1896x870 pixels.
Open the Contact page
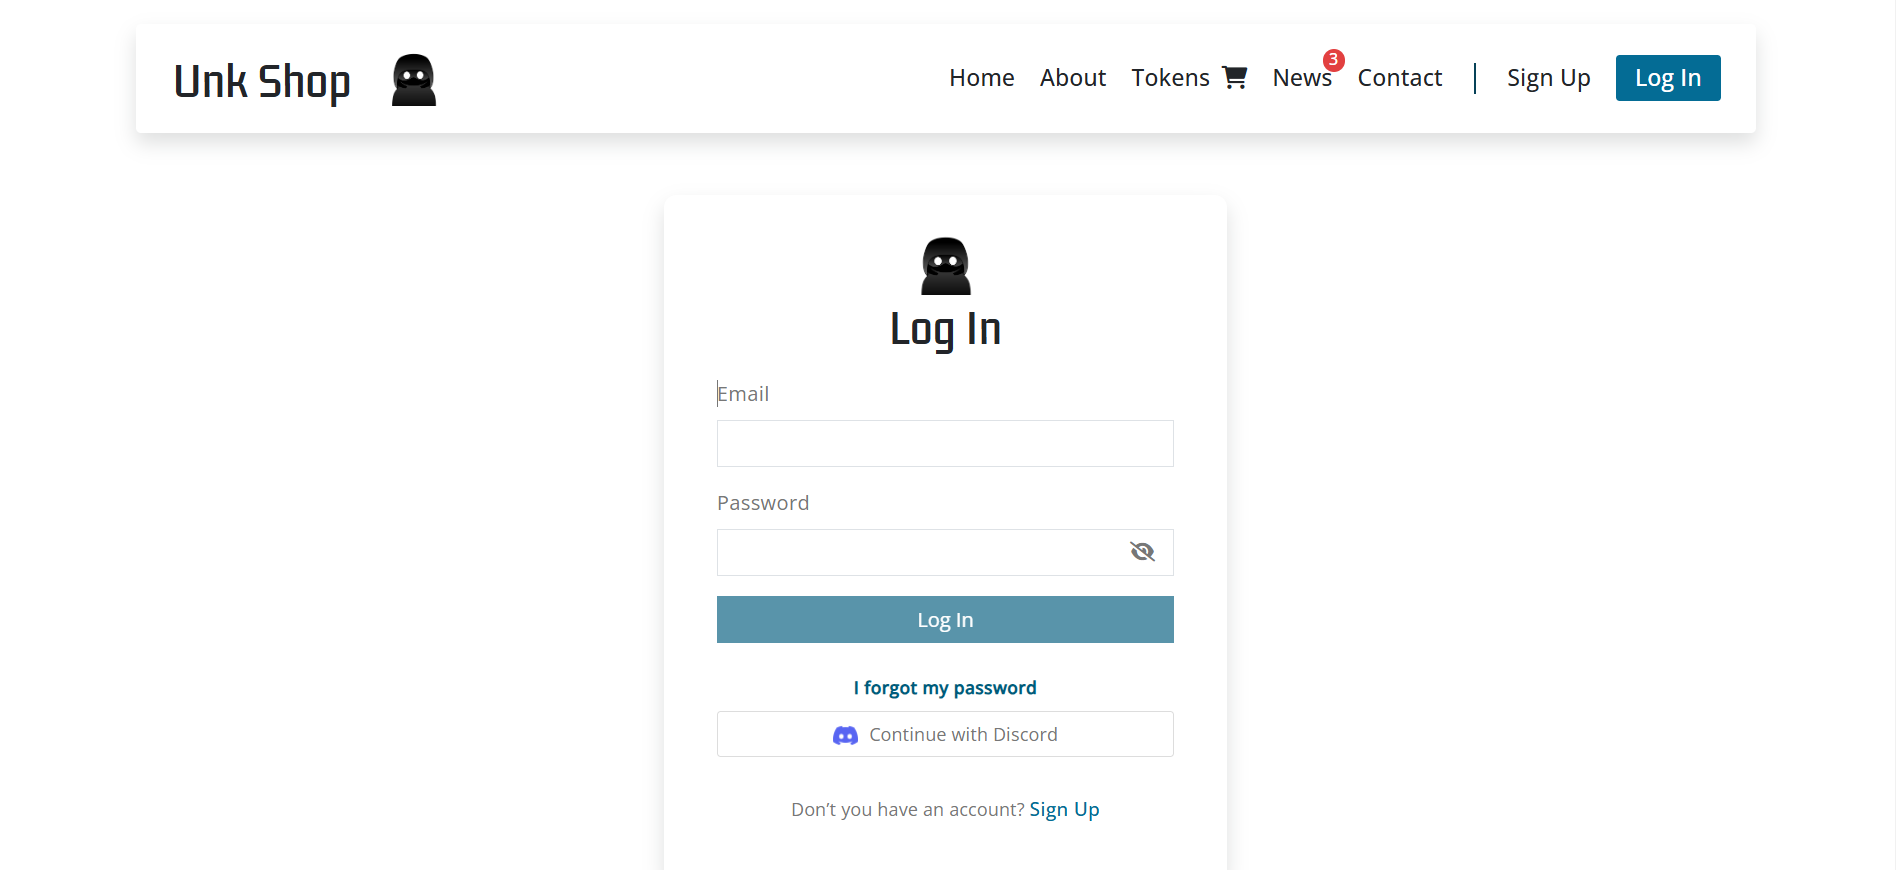(x=1399, y=78)
